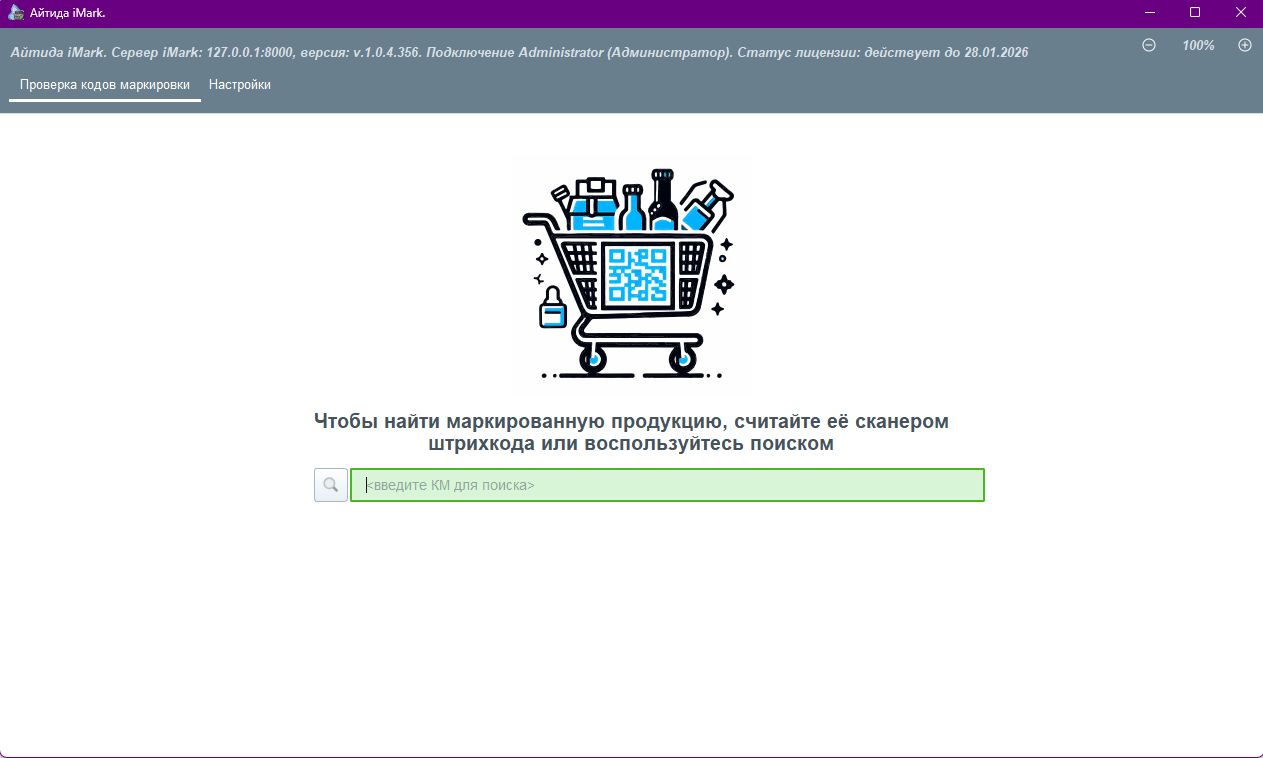Select the Проверка кодов маркировки tab
The height and width of the screenshot is (758, 1263).
pyautogui.click(x=105, y=85)
